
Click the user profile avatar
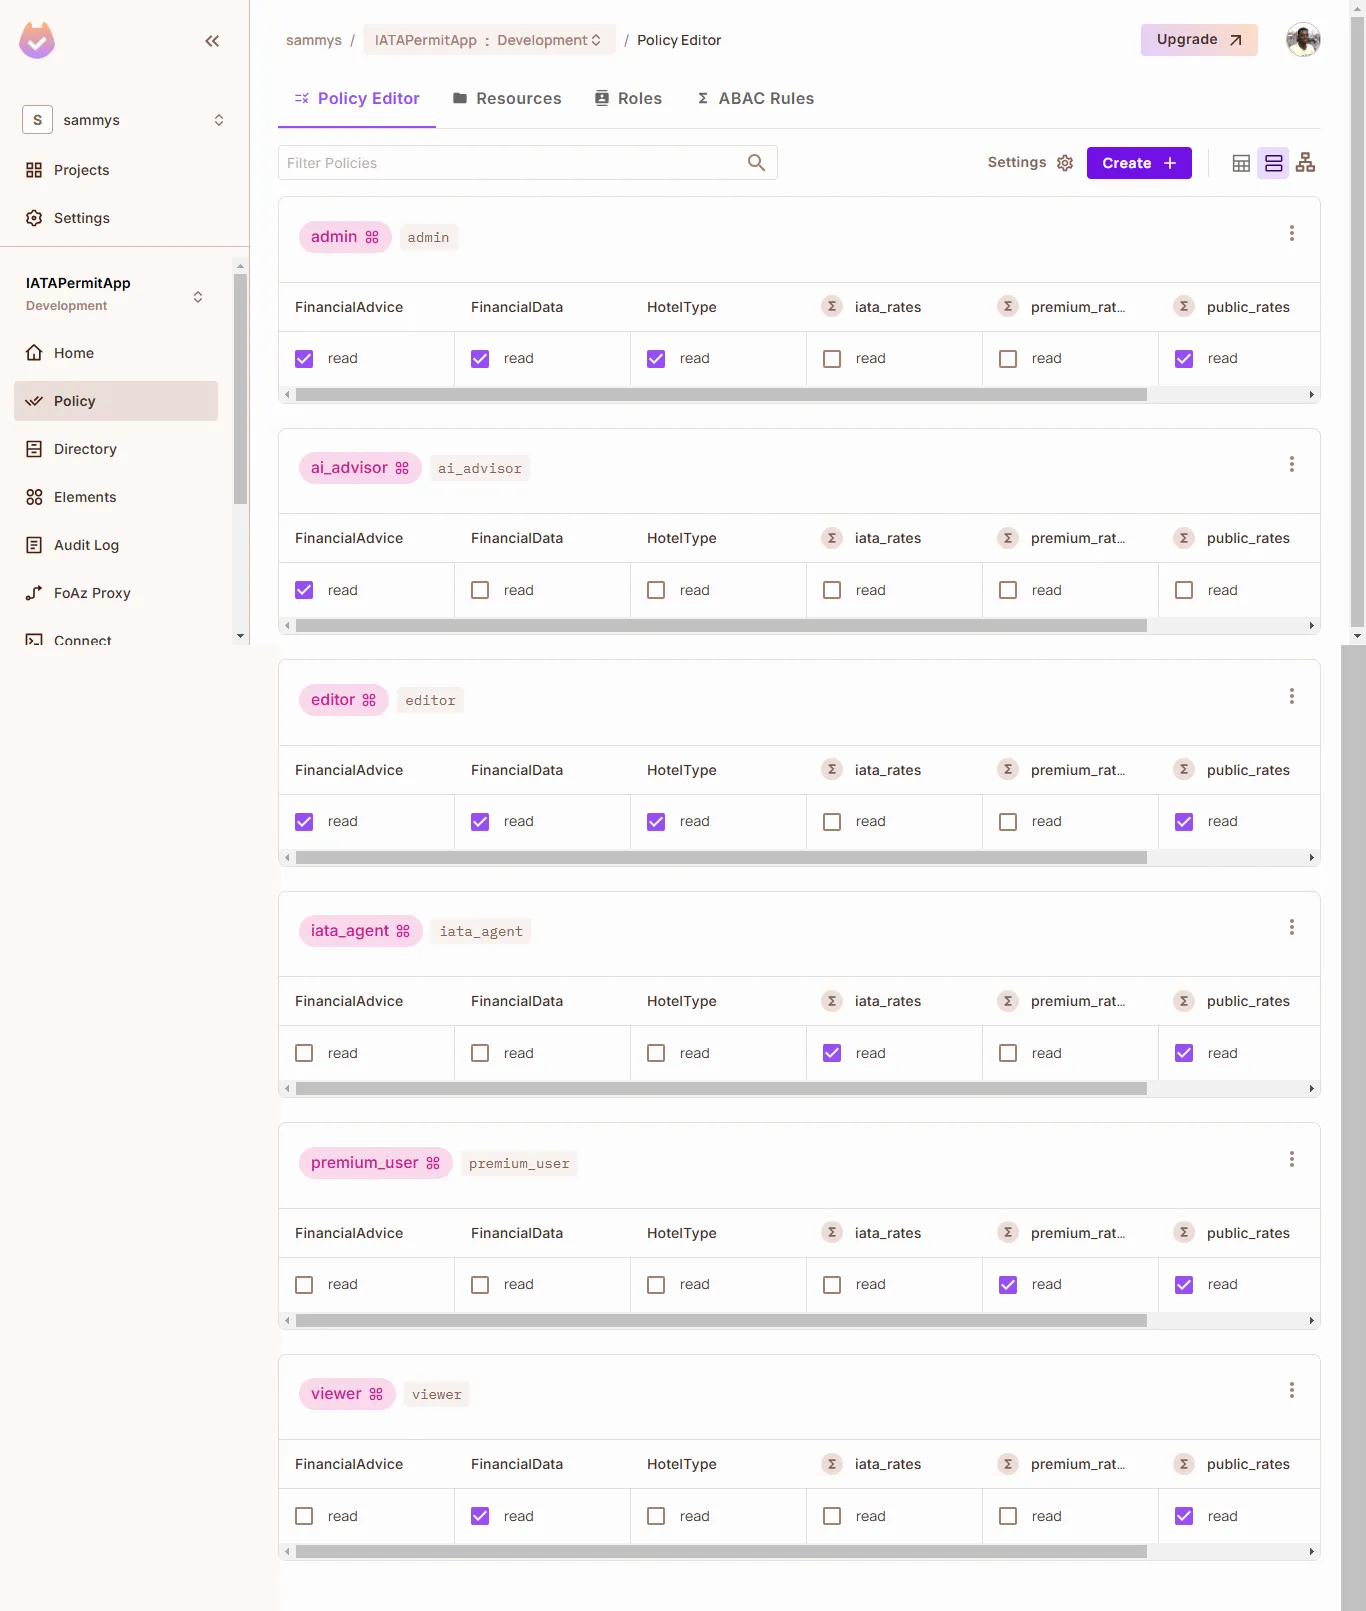(1302, 40)
